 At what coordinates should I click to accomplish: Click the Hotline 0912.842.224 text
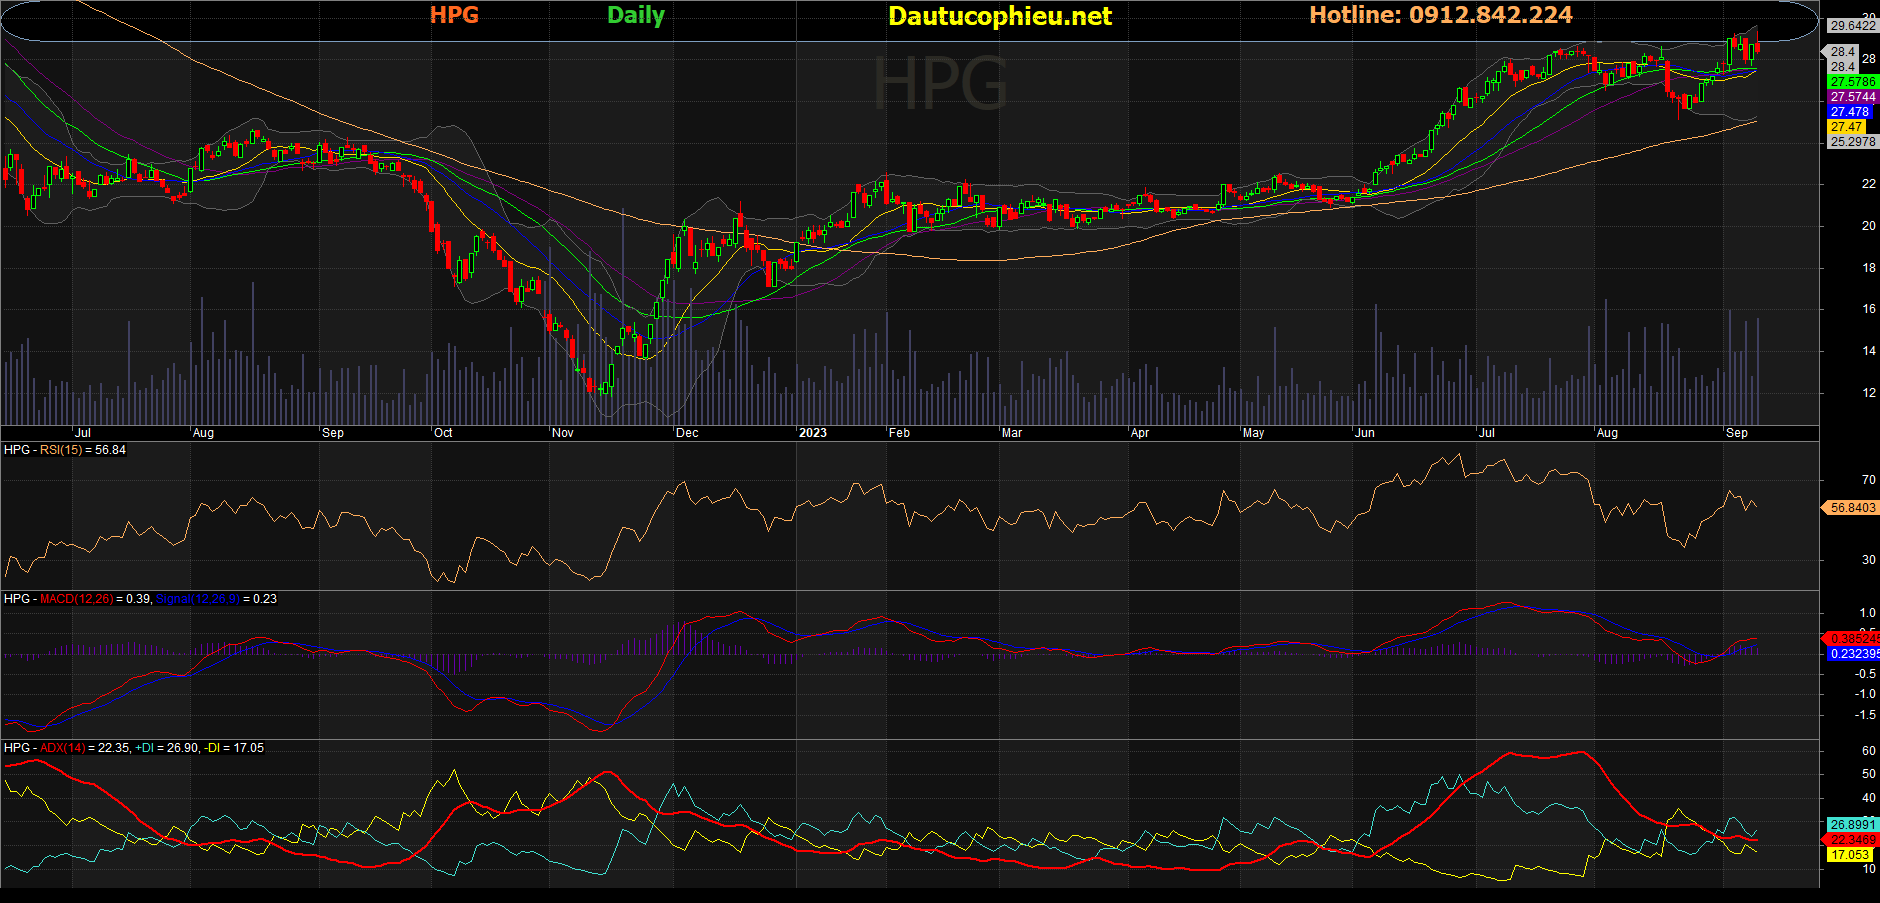[1440, 15]
